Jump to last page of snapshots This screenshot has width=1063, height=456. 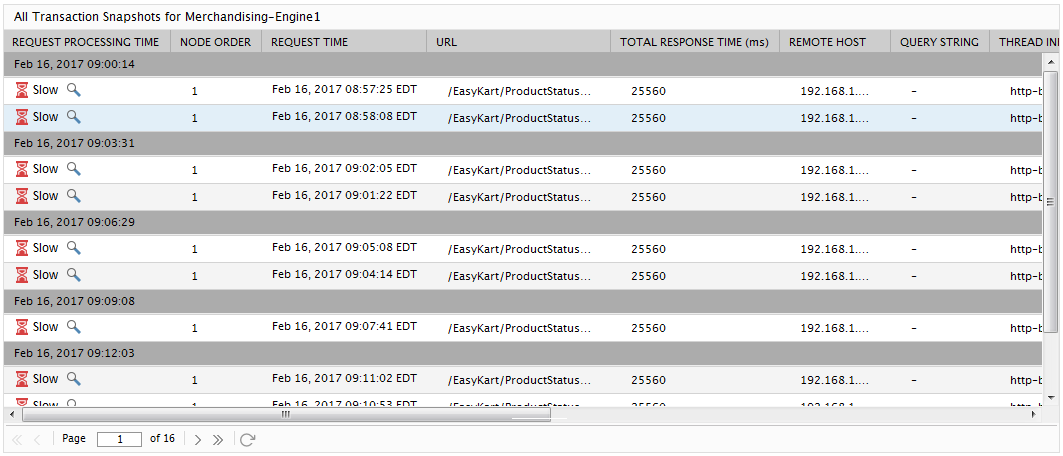pos(218,440)
